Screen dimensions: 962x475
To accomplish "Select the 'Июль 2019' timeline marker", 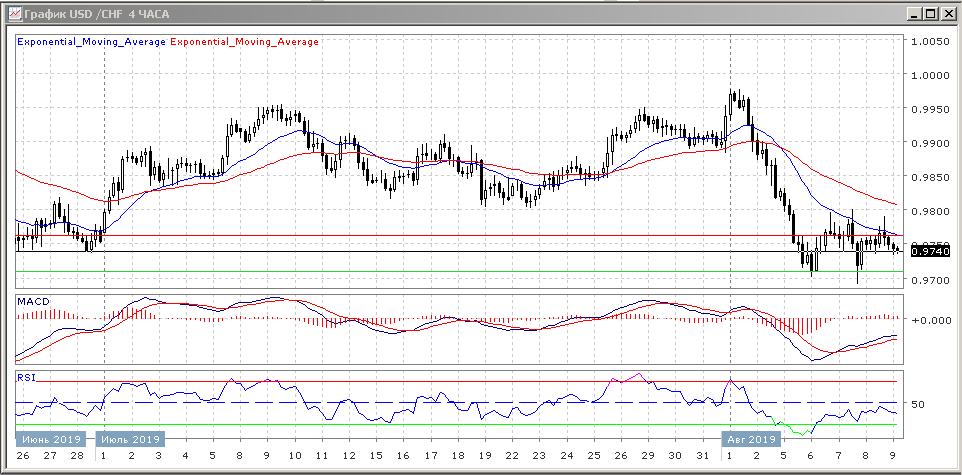I will [131, 439].
